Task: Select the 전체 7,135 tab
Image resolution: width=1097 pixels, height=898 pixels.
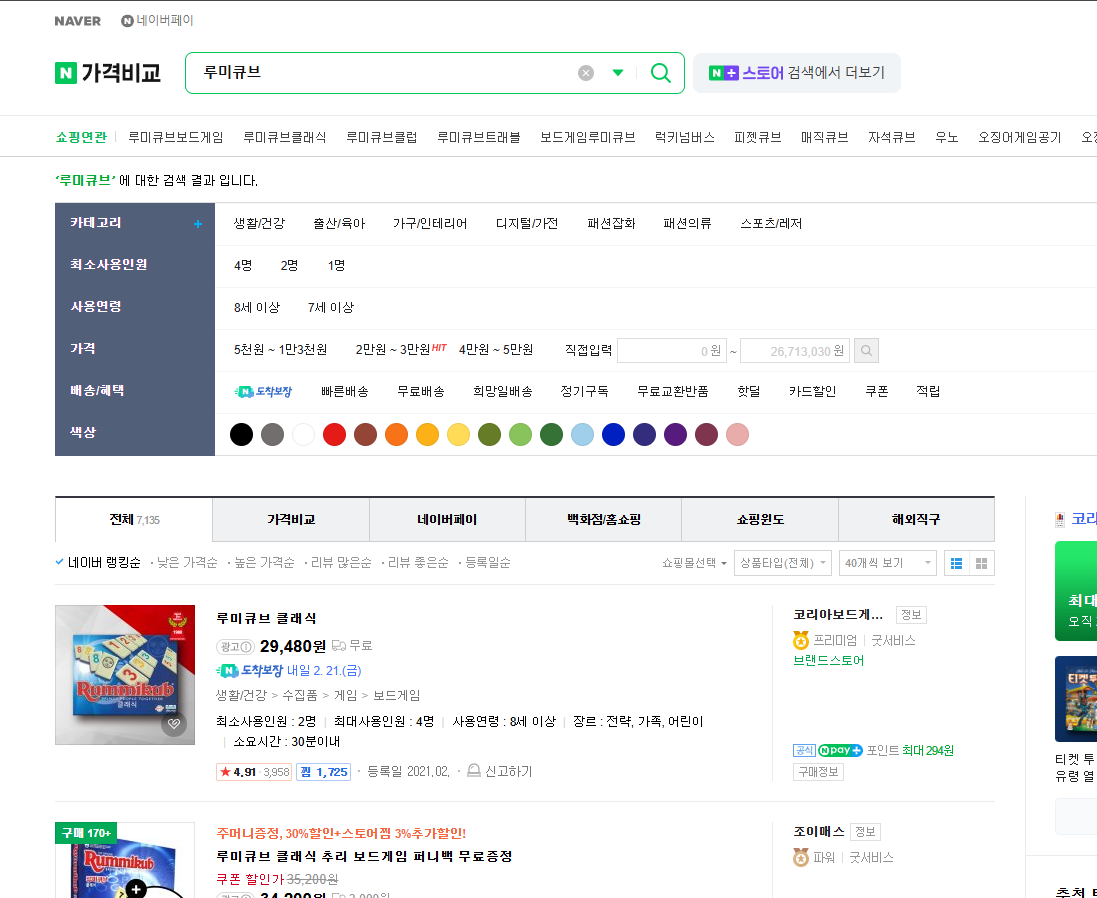Action: pyautogui.click(x=134, y=520)
